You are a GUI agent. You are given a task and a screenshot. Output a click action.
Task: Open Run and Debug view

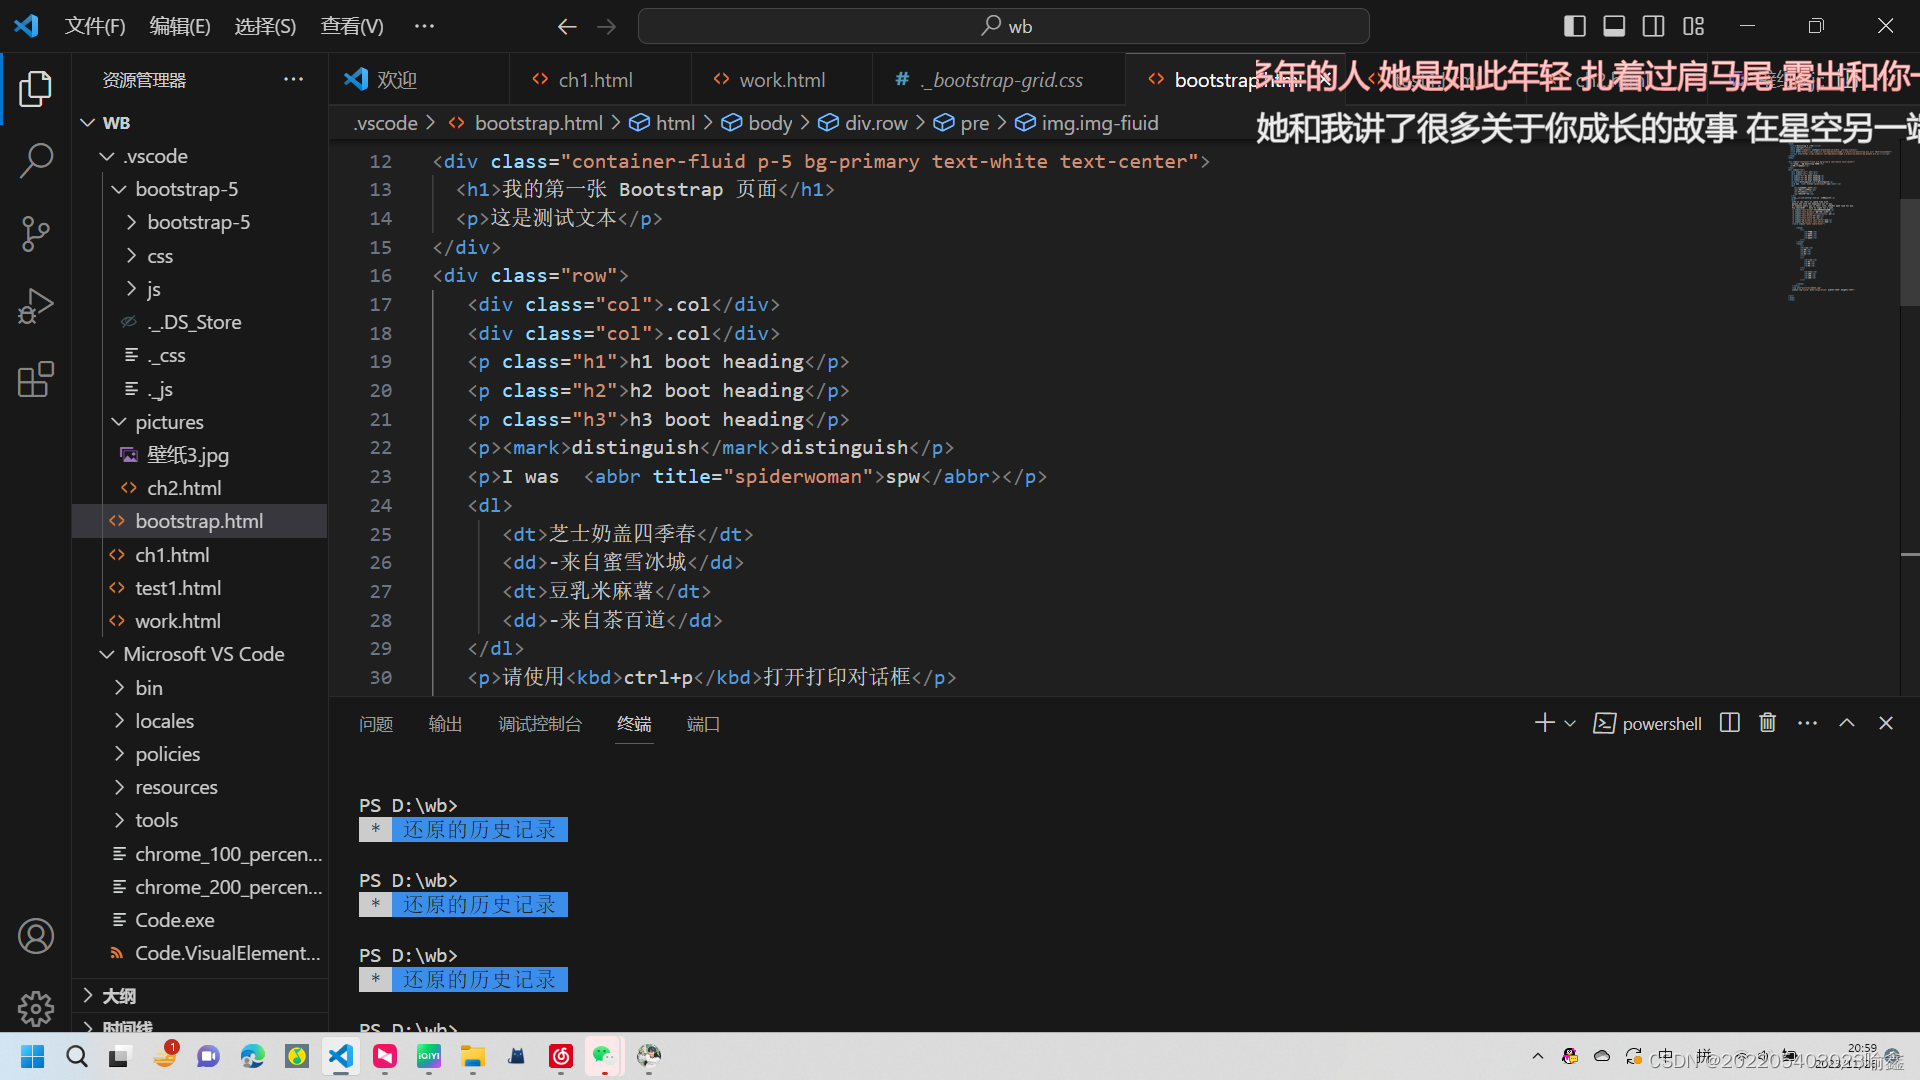36,306
